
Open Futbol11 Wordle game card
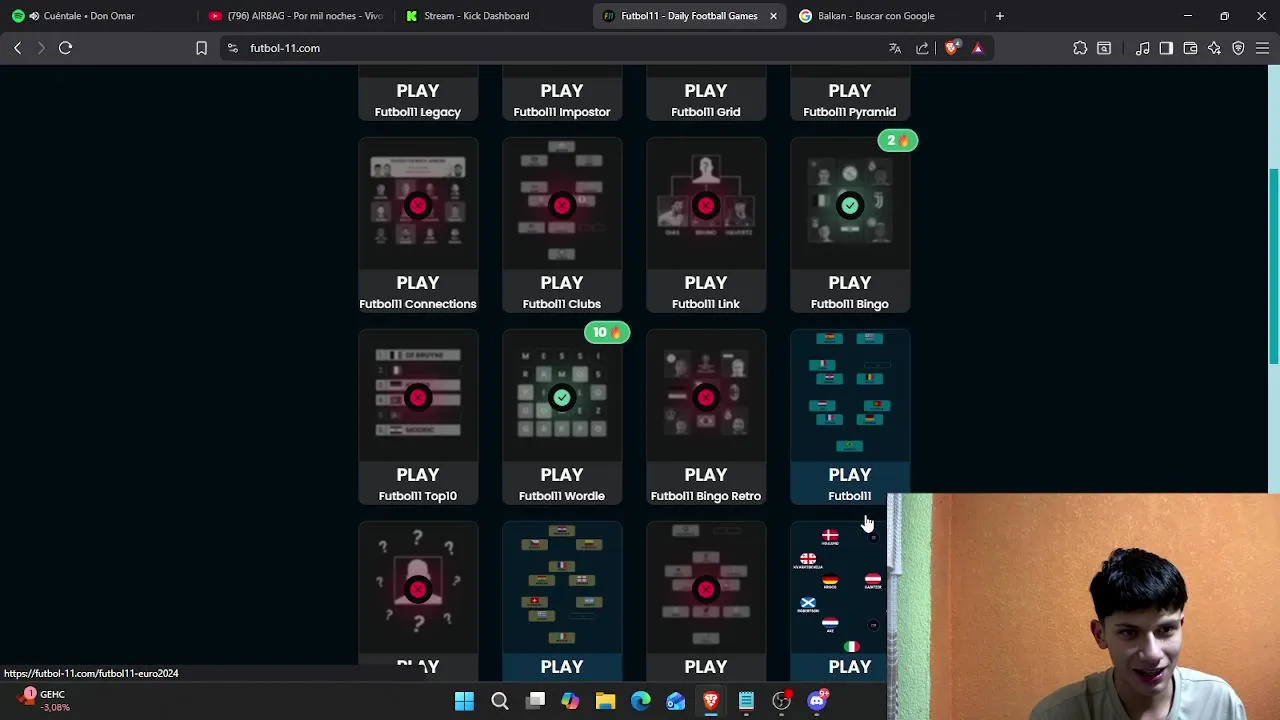(x=562, y=417)
